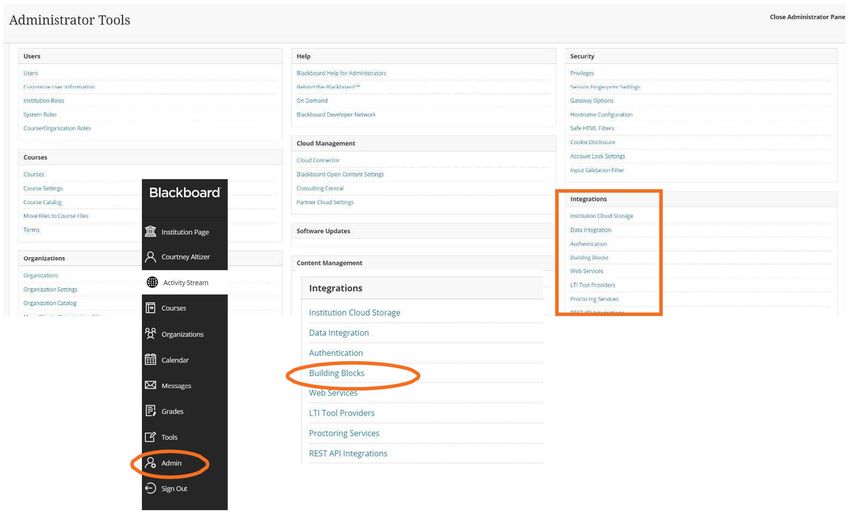Click the Content Management section header
This screenshot has width=850, height=525.
coord(329,262)
